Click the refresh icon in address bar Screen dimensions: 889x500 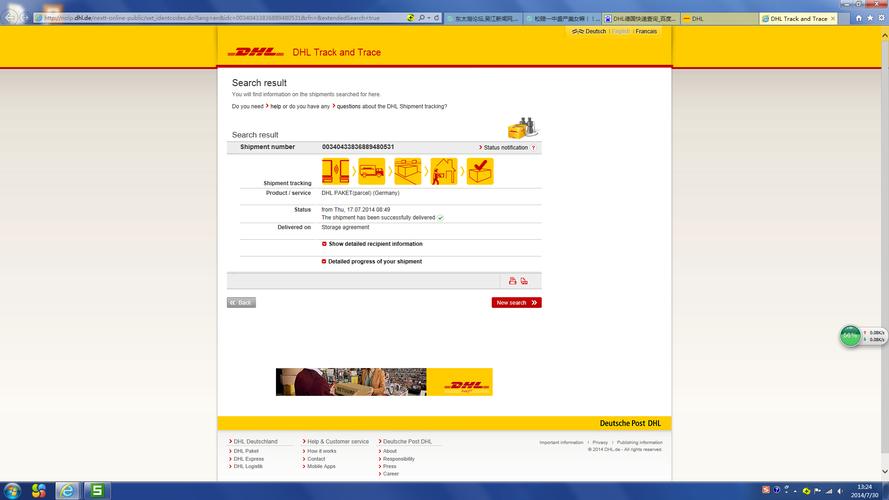(x=437, y=18)
